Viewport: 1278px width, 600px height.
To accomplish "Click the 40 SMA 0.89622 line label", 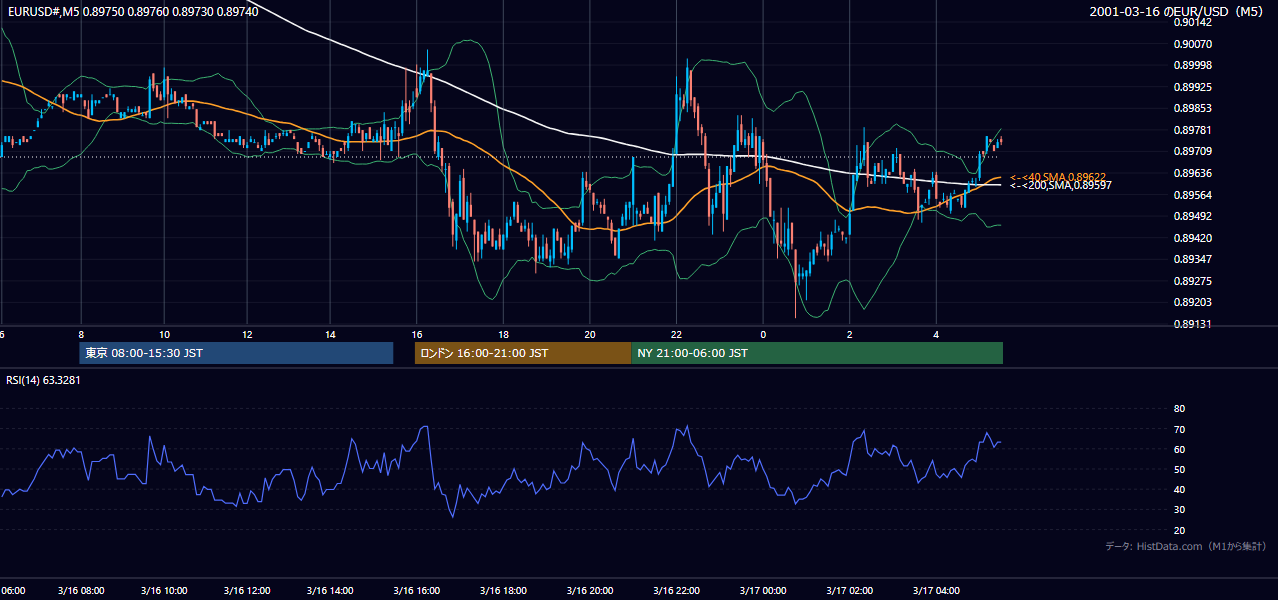I will coord(1057,177).
